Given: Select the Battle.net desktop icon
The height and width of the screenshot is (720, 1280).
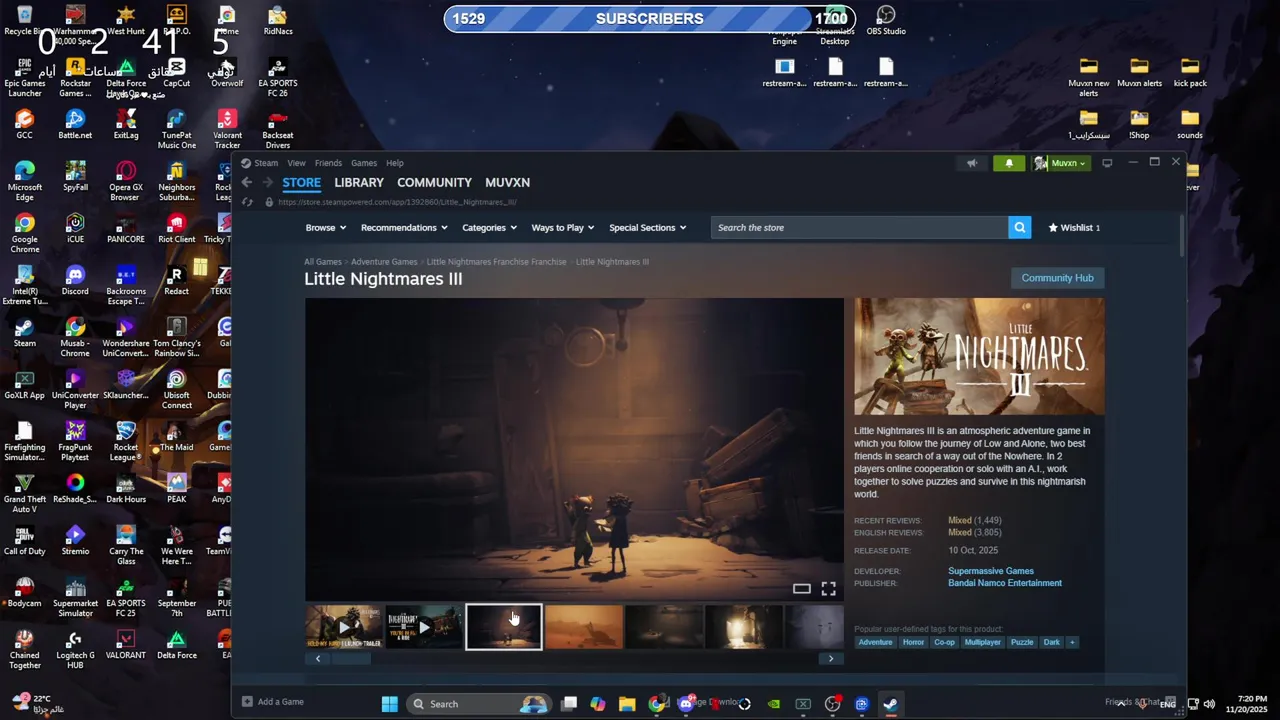Looking at the screenshot, I should click(x=75, y=123).
